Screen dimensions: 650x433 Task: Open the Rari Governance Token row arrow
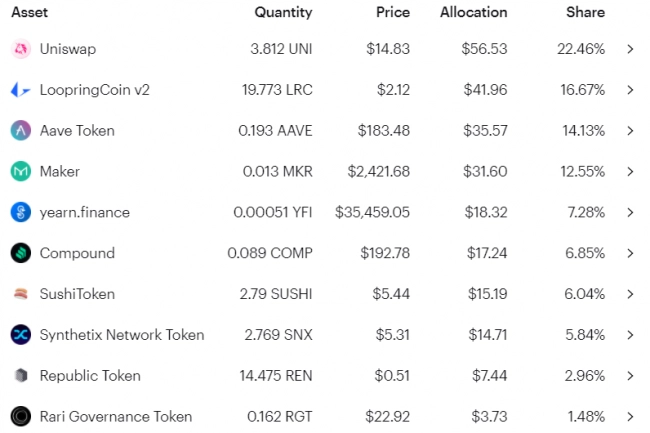coord(630,417)
